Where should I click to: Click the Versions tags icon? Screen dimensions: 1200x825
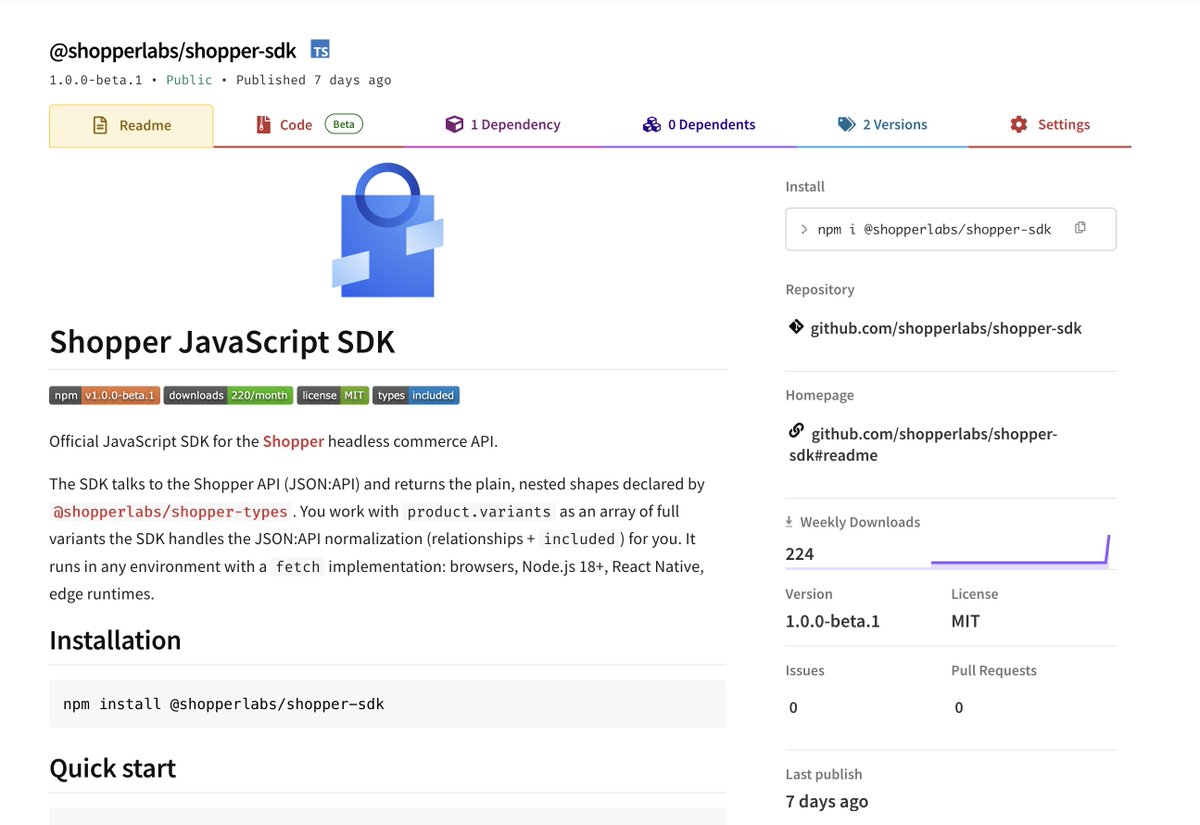846,124
